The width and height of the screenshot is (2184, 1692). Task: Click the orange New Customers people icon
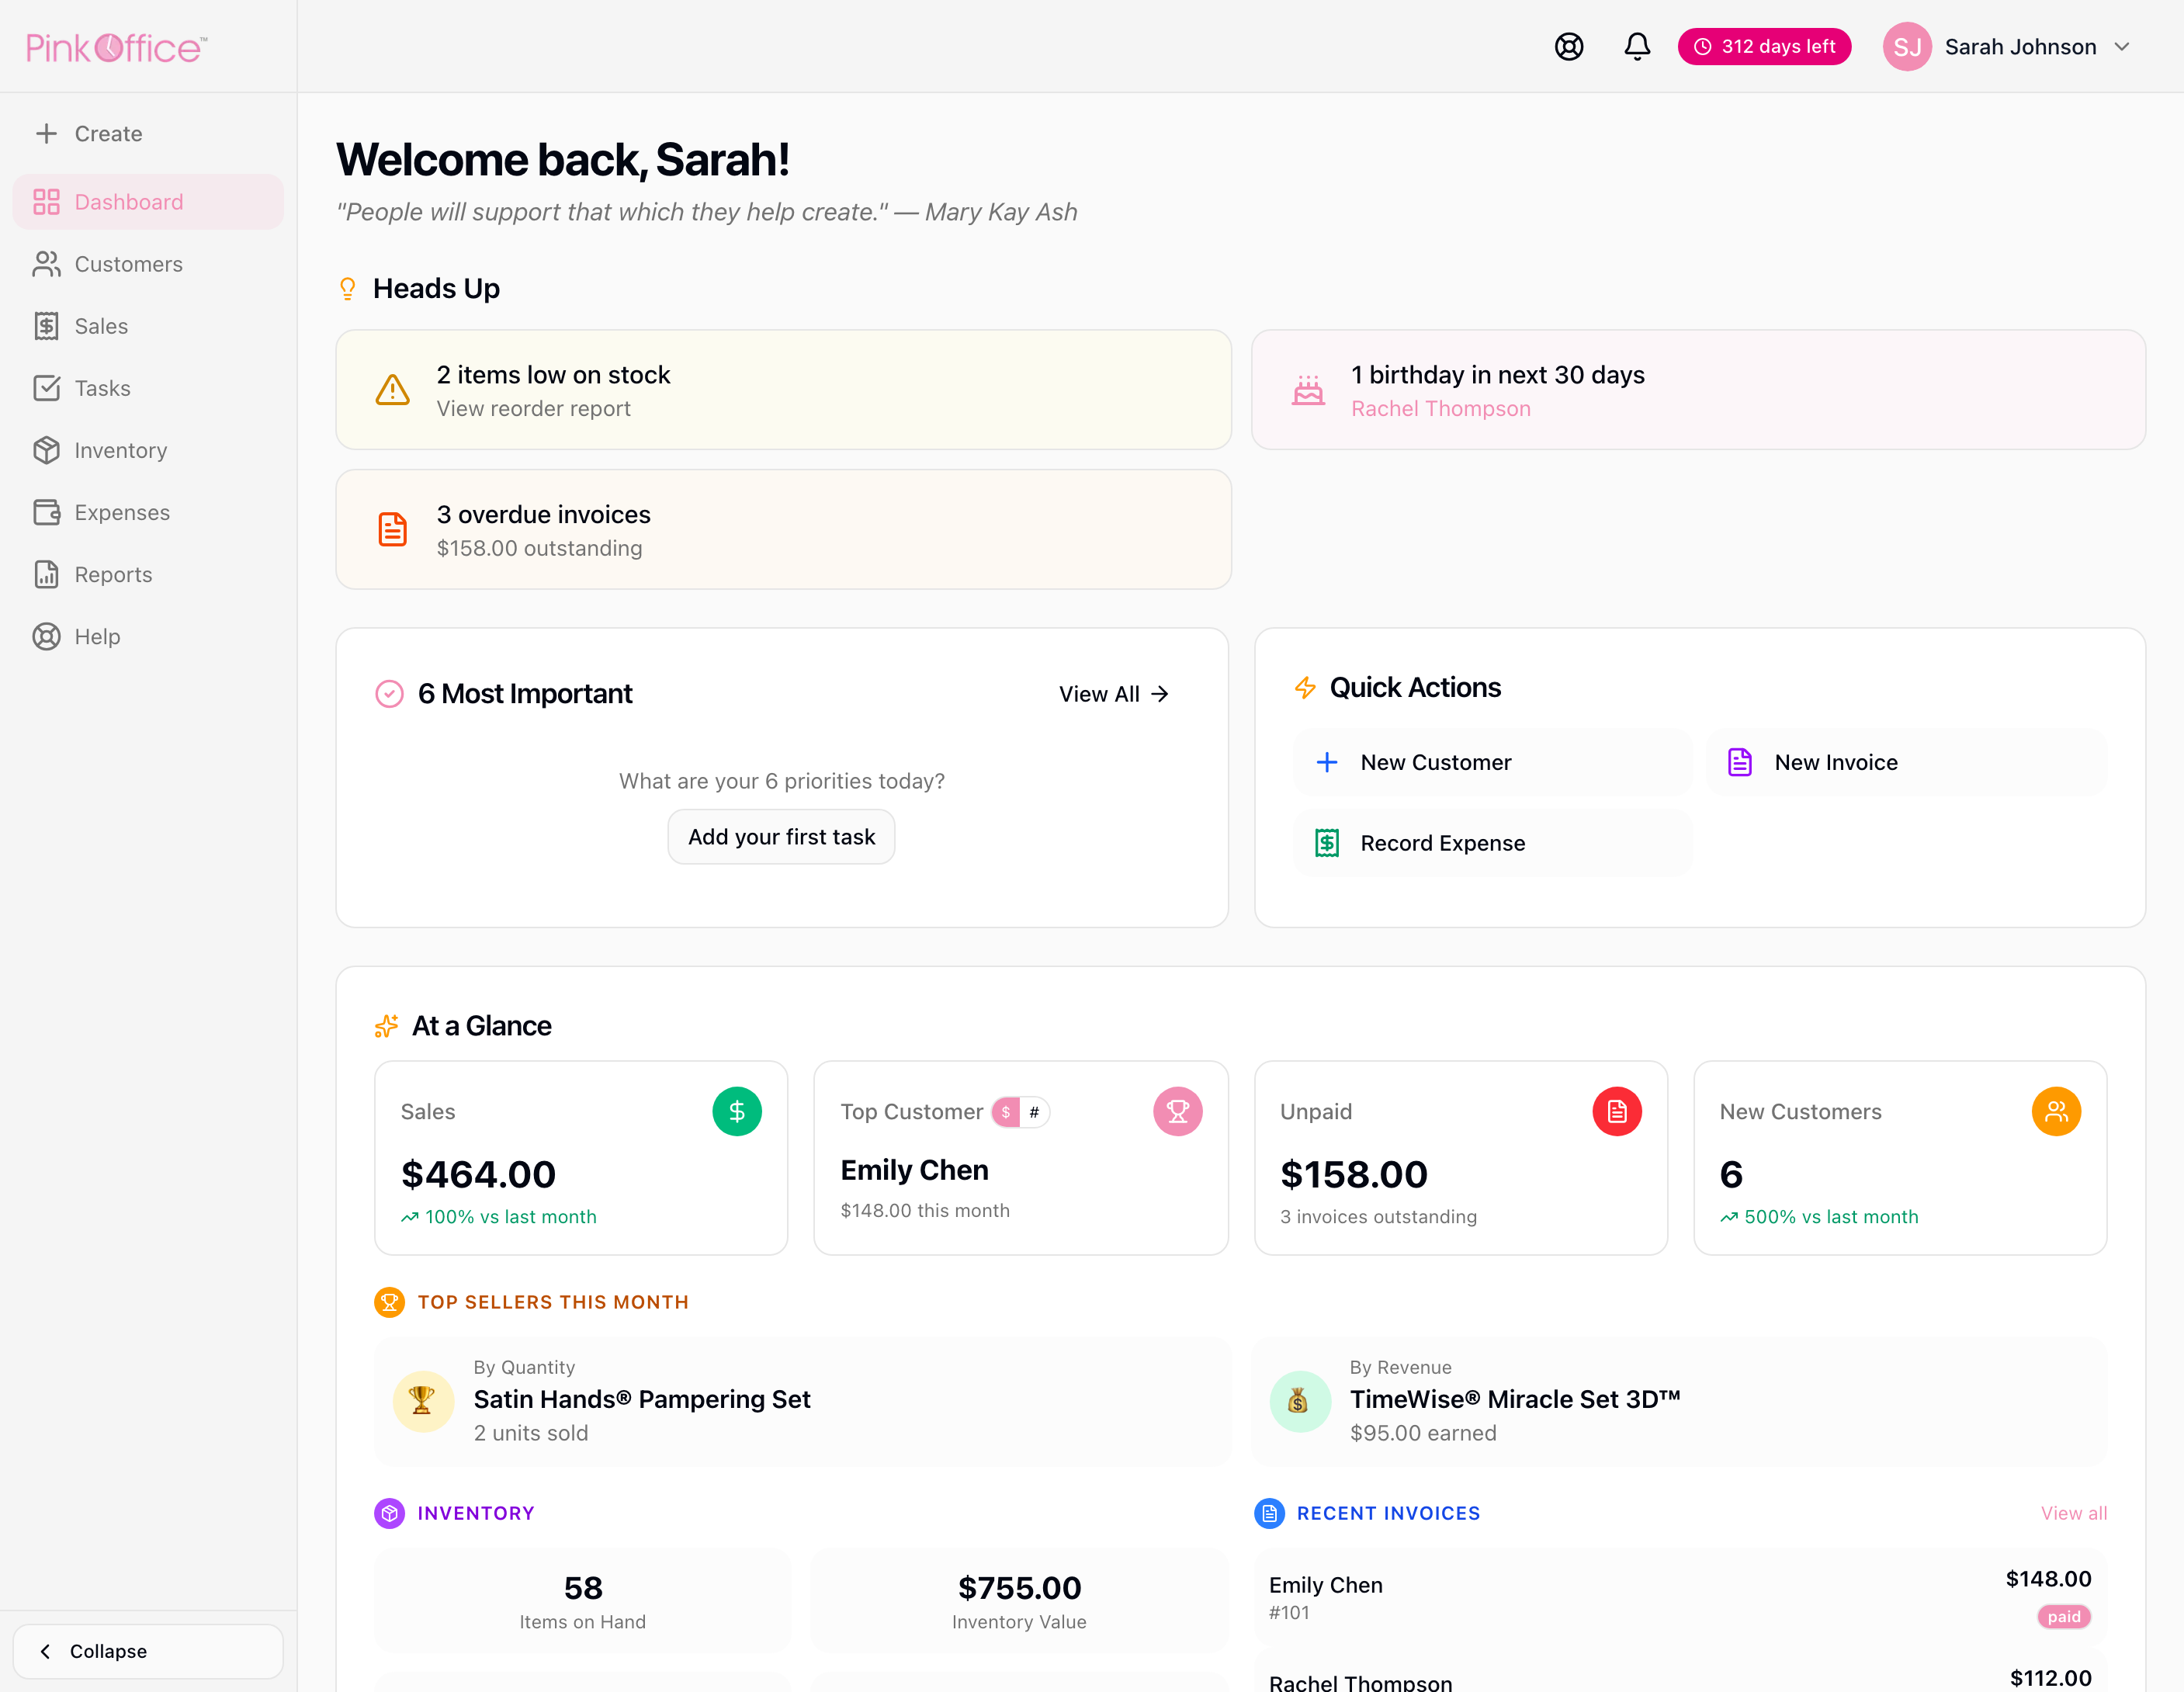click(2056, 1112)
